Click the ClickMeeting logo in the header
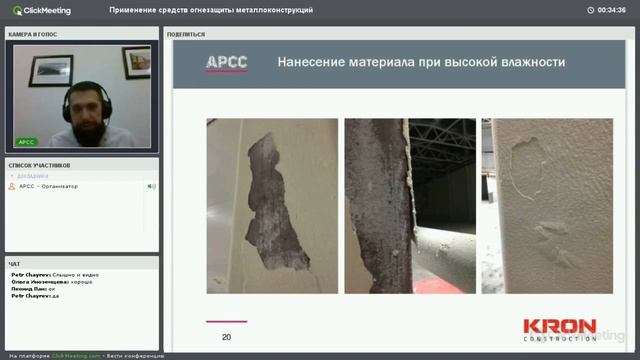This screenshot has height=360, width=640. [x=42, y=11]
